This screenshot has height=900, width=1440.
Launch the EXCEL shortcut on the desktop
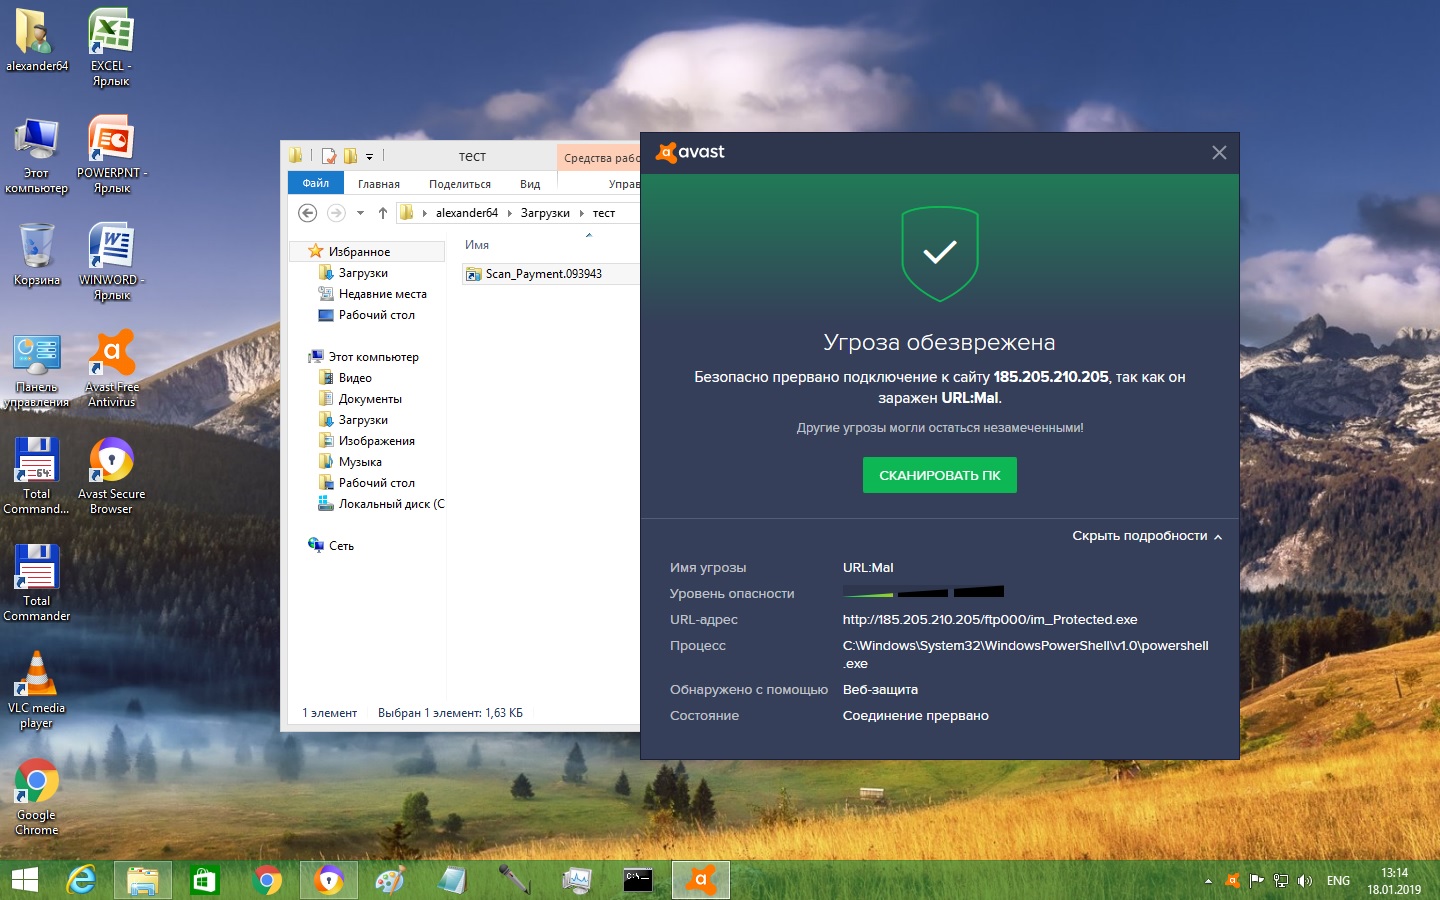111,47
